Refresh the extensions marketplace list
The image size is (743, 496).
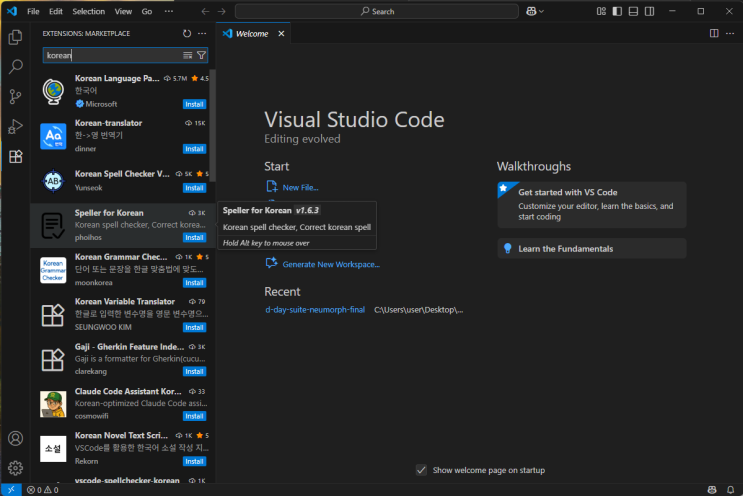pyautogui.click(x=187, y=34)
